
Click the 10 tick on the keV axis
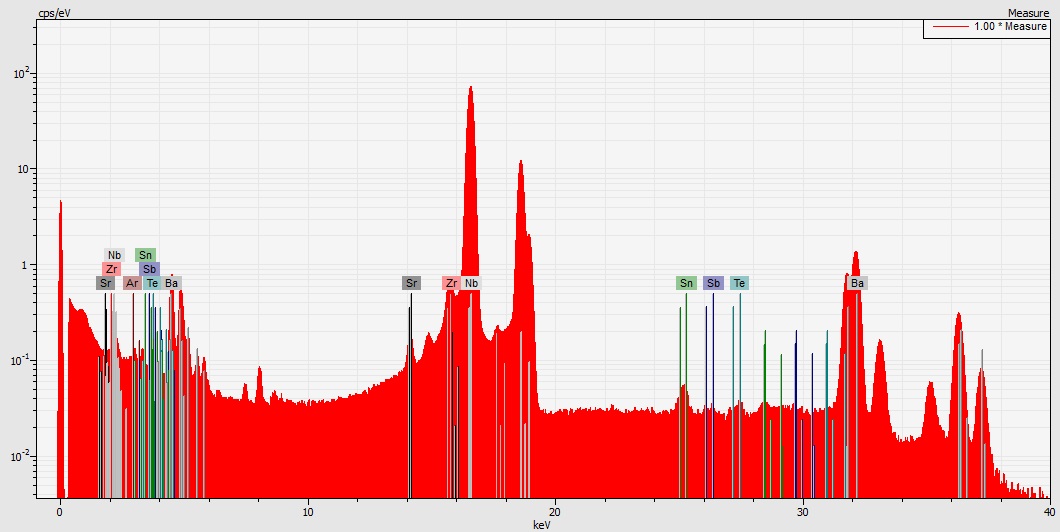(x=308, y=512)
